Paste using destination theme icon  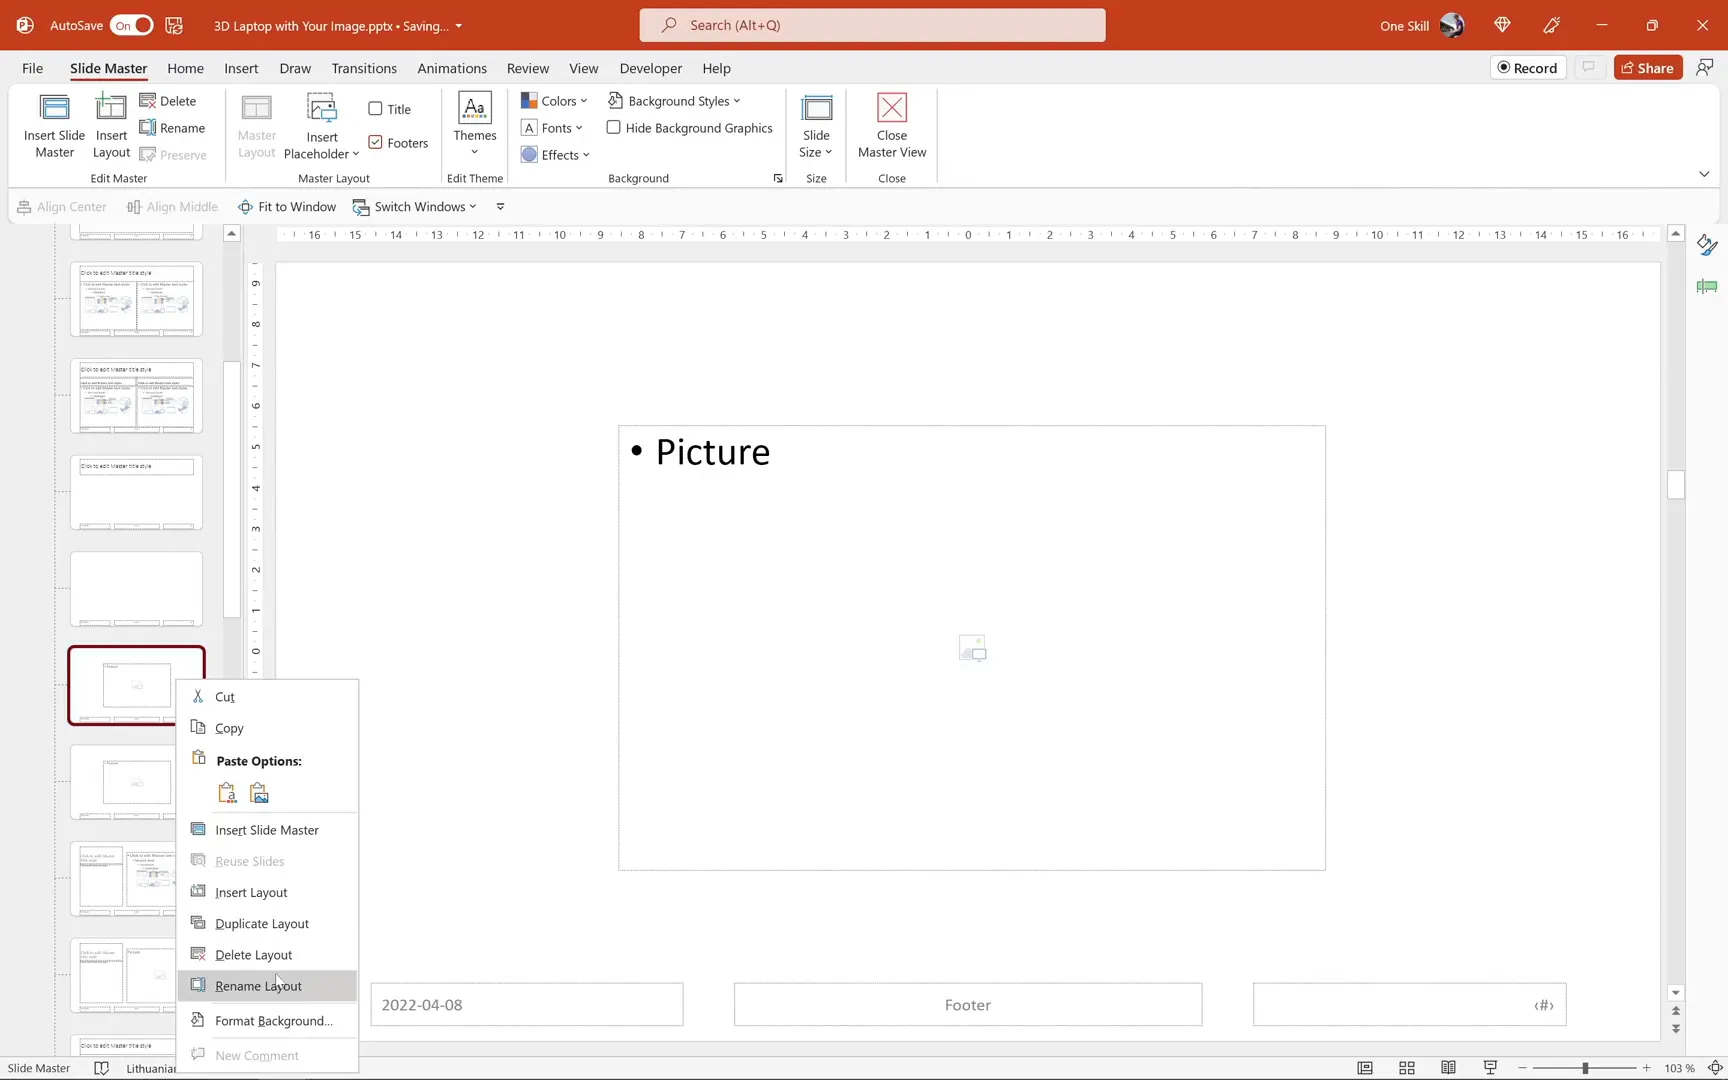tap(227, 793)
